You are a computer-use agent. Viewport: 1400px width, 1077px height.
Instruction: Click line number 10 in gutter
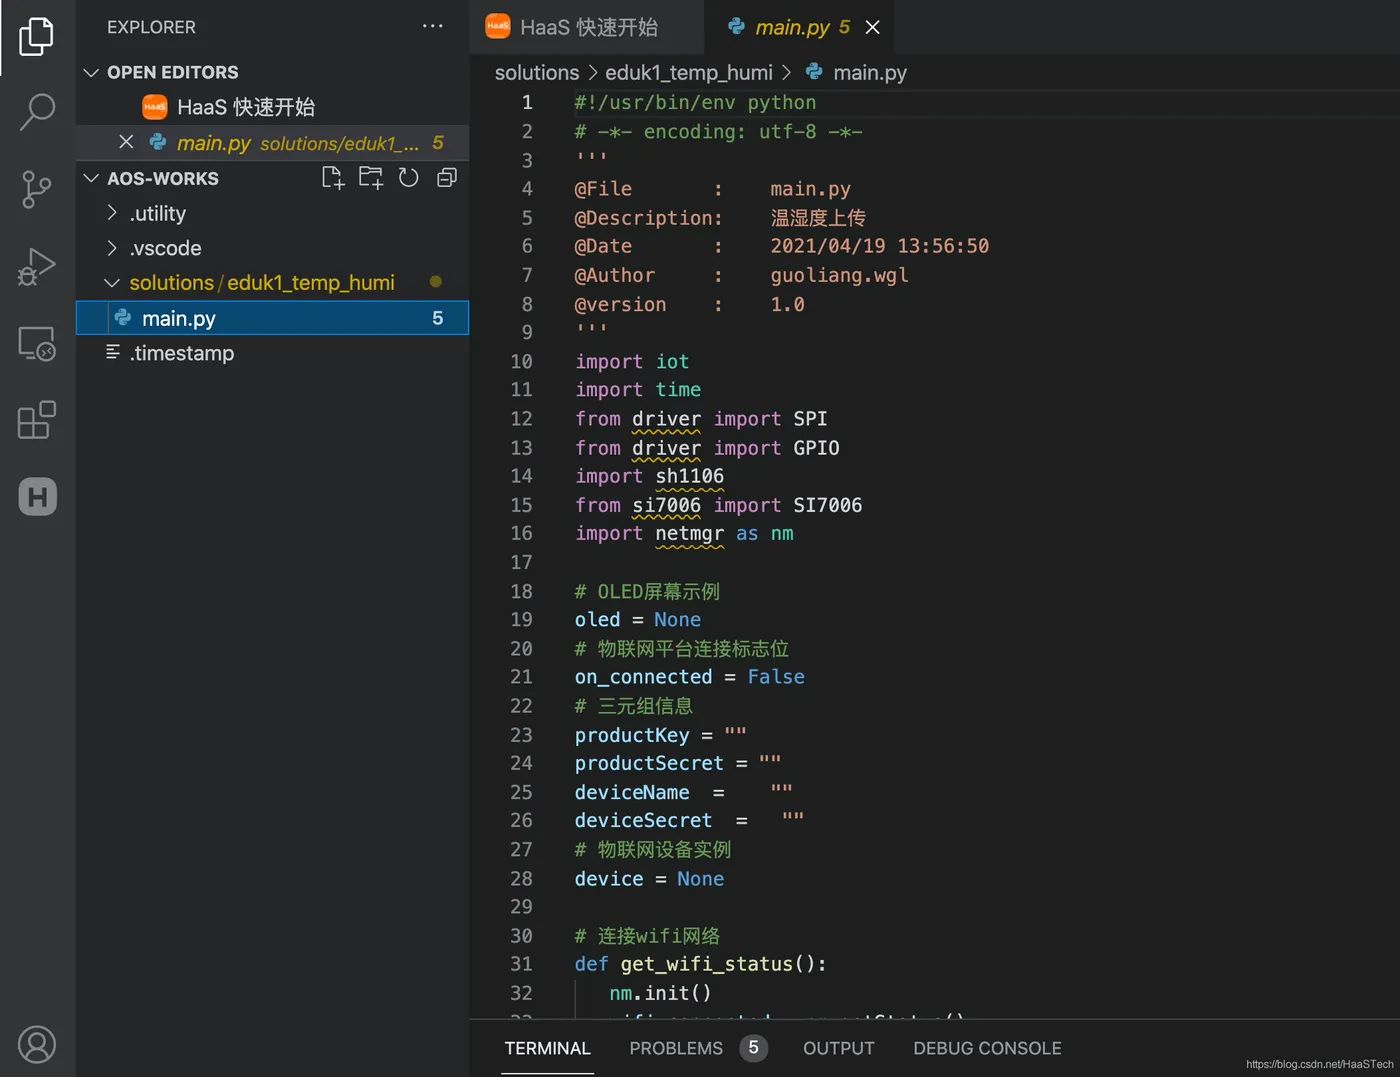521,361
